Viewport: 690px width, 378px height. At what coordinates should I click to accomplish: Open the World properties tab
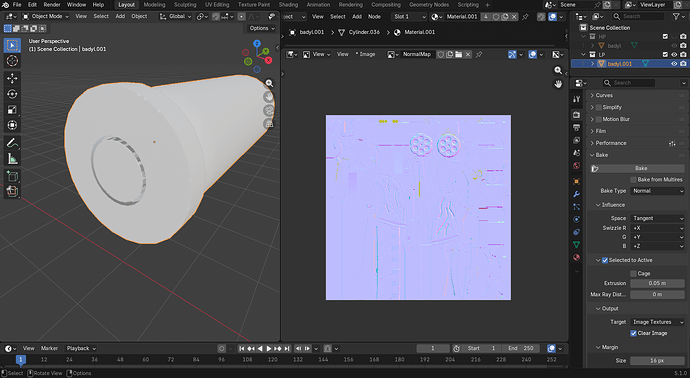[576, 165]
